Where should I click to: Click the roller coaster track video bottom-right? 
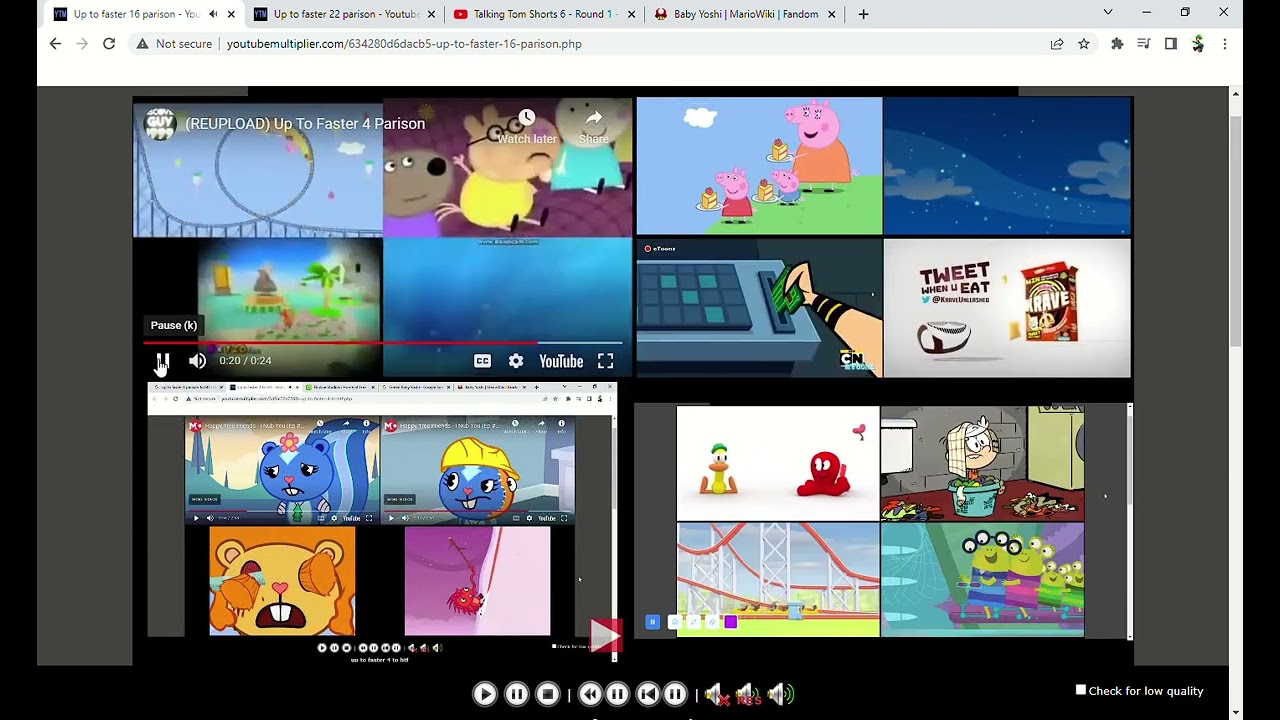click(x=778, y=580)
